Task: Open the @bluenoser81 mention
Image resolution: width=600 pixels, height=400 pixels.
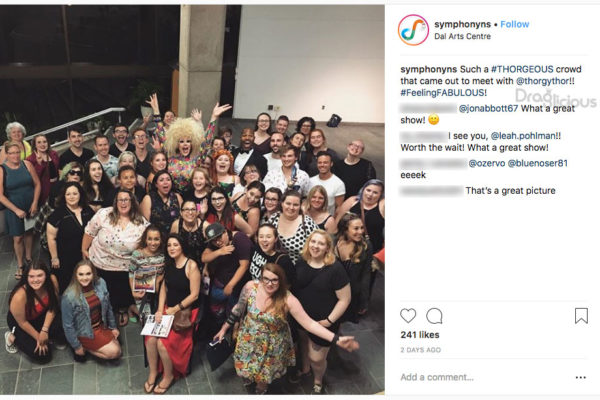Action: (x=538, y=163)
